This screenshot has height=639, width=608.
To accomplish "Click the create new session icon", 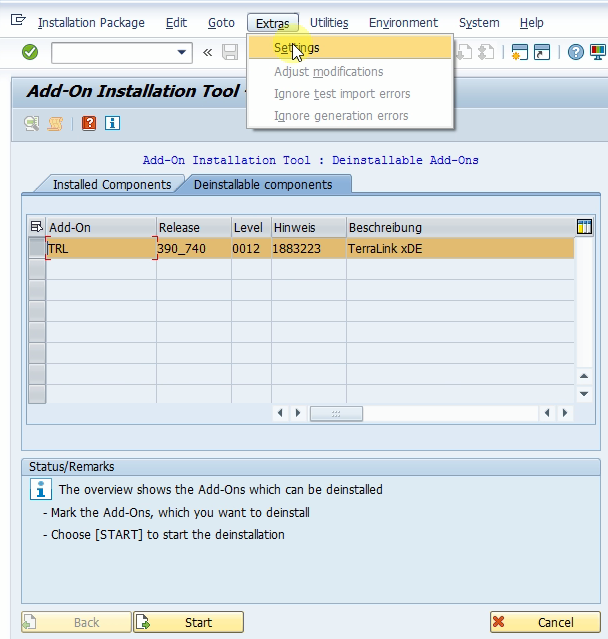I will (x=519, y=52).
